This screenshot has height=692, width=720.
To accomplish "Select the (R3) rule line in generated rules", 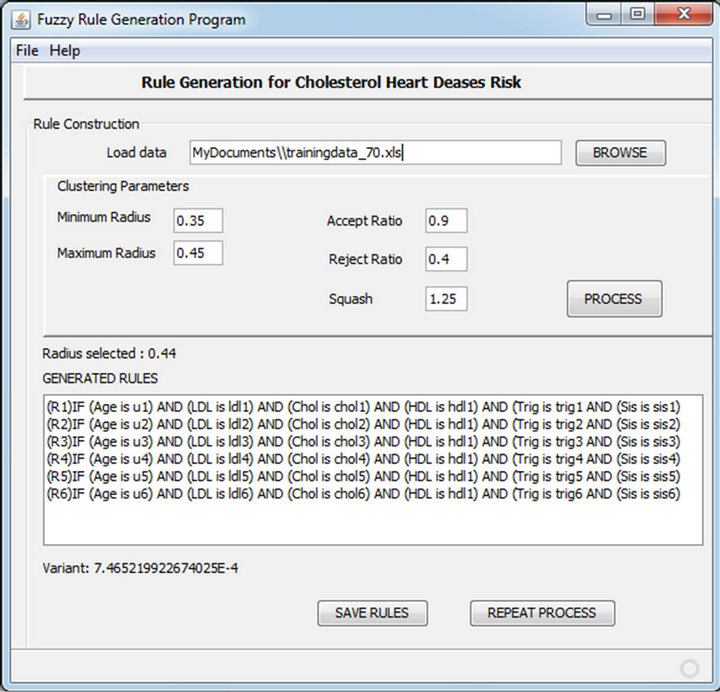I will (x=363, y=442).
